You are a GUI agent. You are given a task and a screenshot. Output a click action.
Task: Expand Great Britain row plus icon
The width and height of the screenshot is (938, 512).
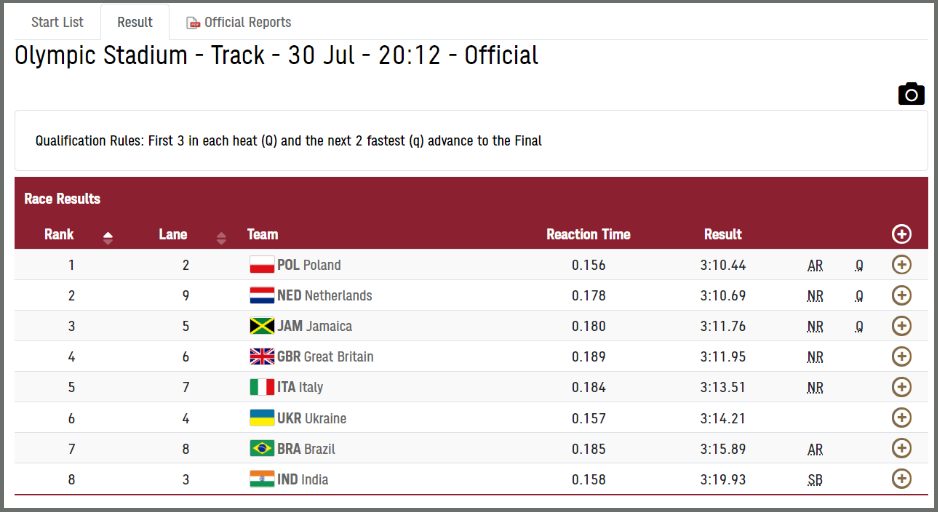[x=902, y=356]
